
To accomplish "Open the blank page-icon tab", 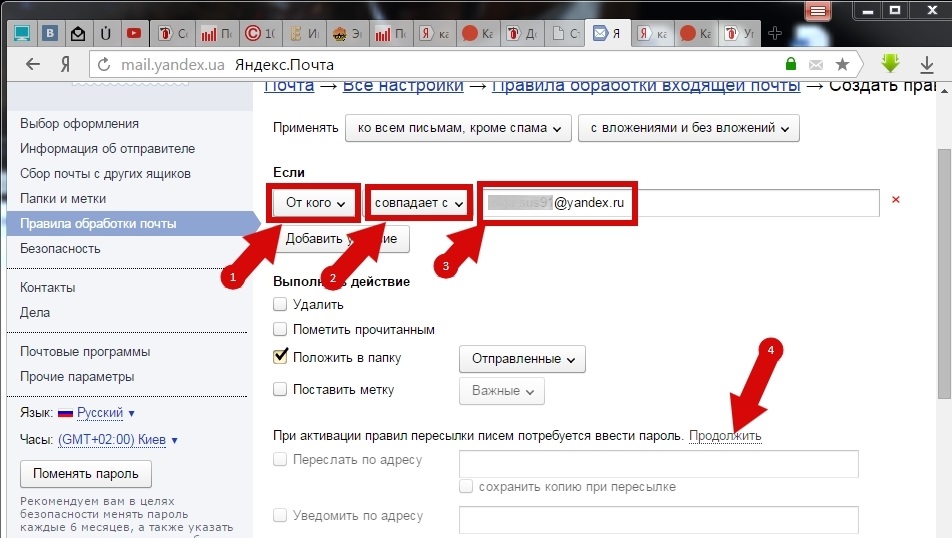I will point(565,33).
